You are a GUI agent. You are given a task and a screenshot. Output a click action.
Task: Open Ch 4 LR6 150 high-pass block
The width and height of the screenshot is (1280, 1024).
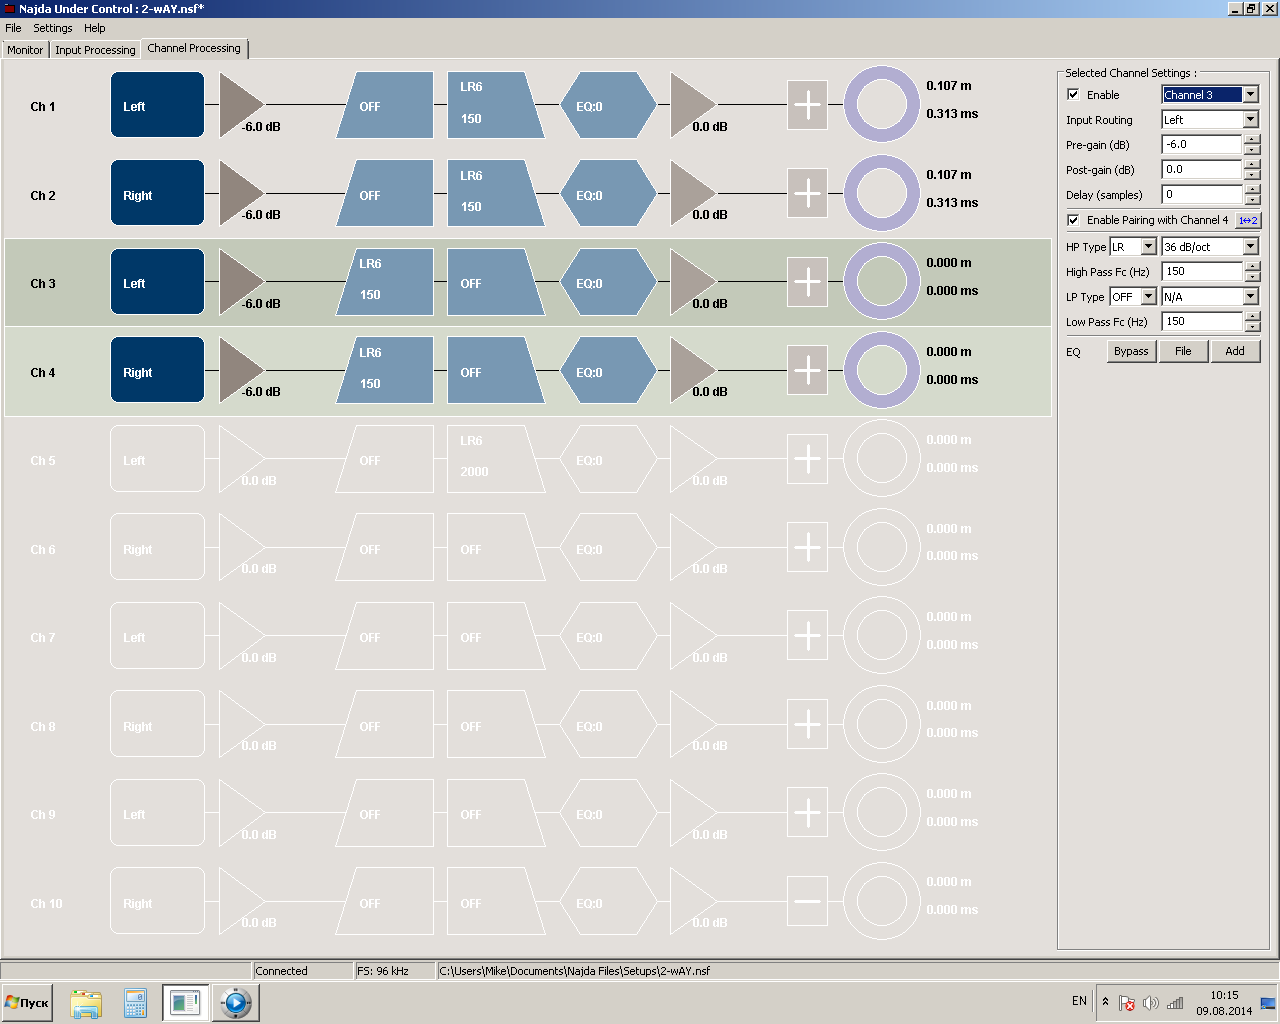tap(385, 370)
